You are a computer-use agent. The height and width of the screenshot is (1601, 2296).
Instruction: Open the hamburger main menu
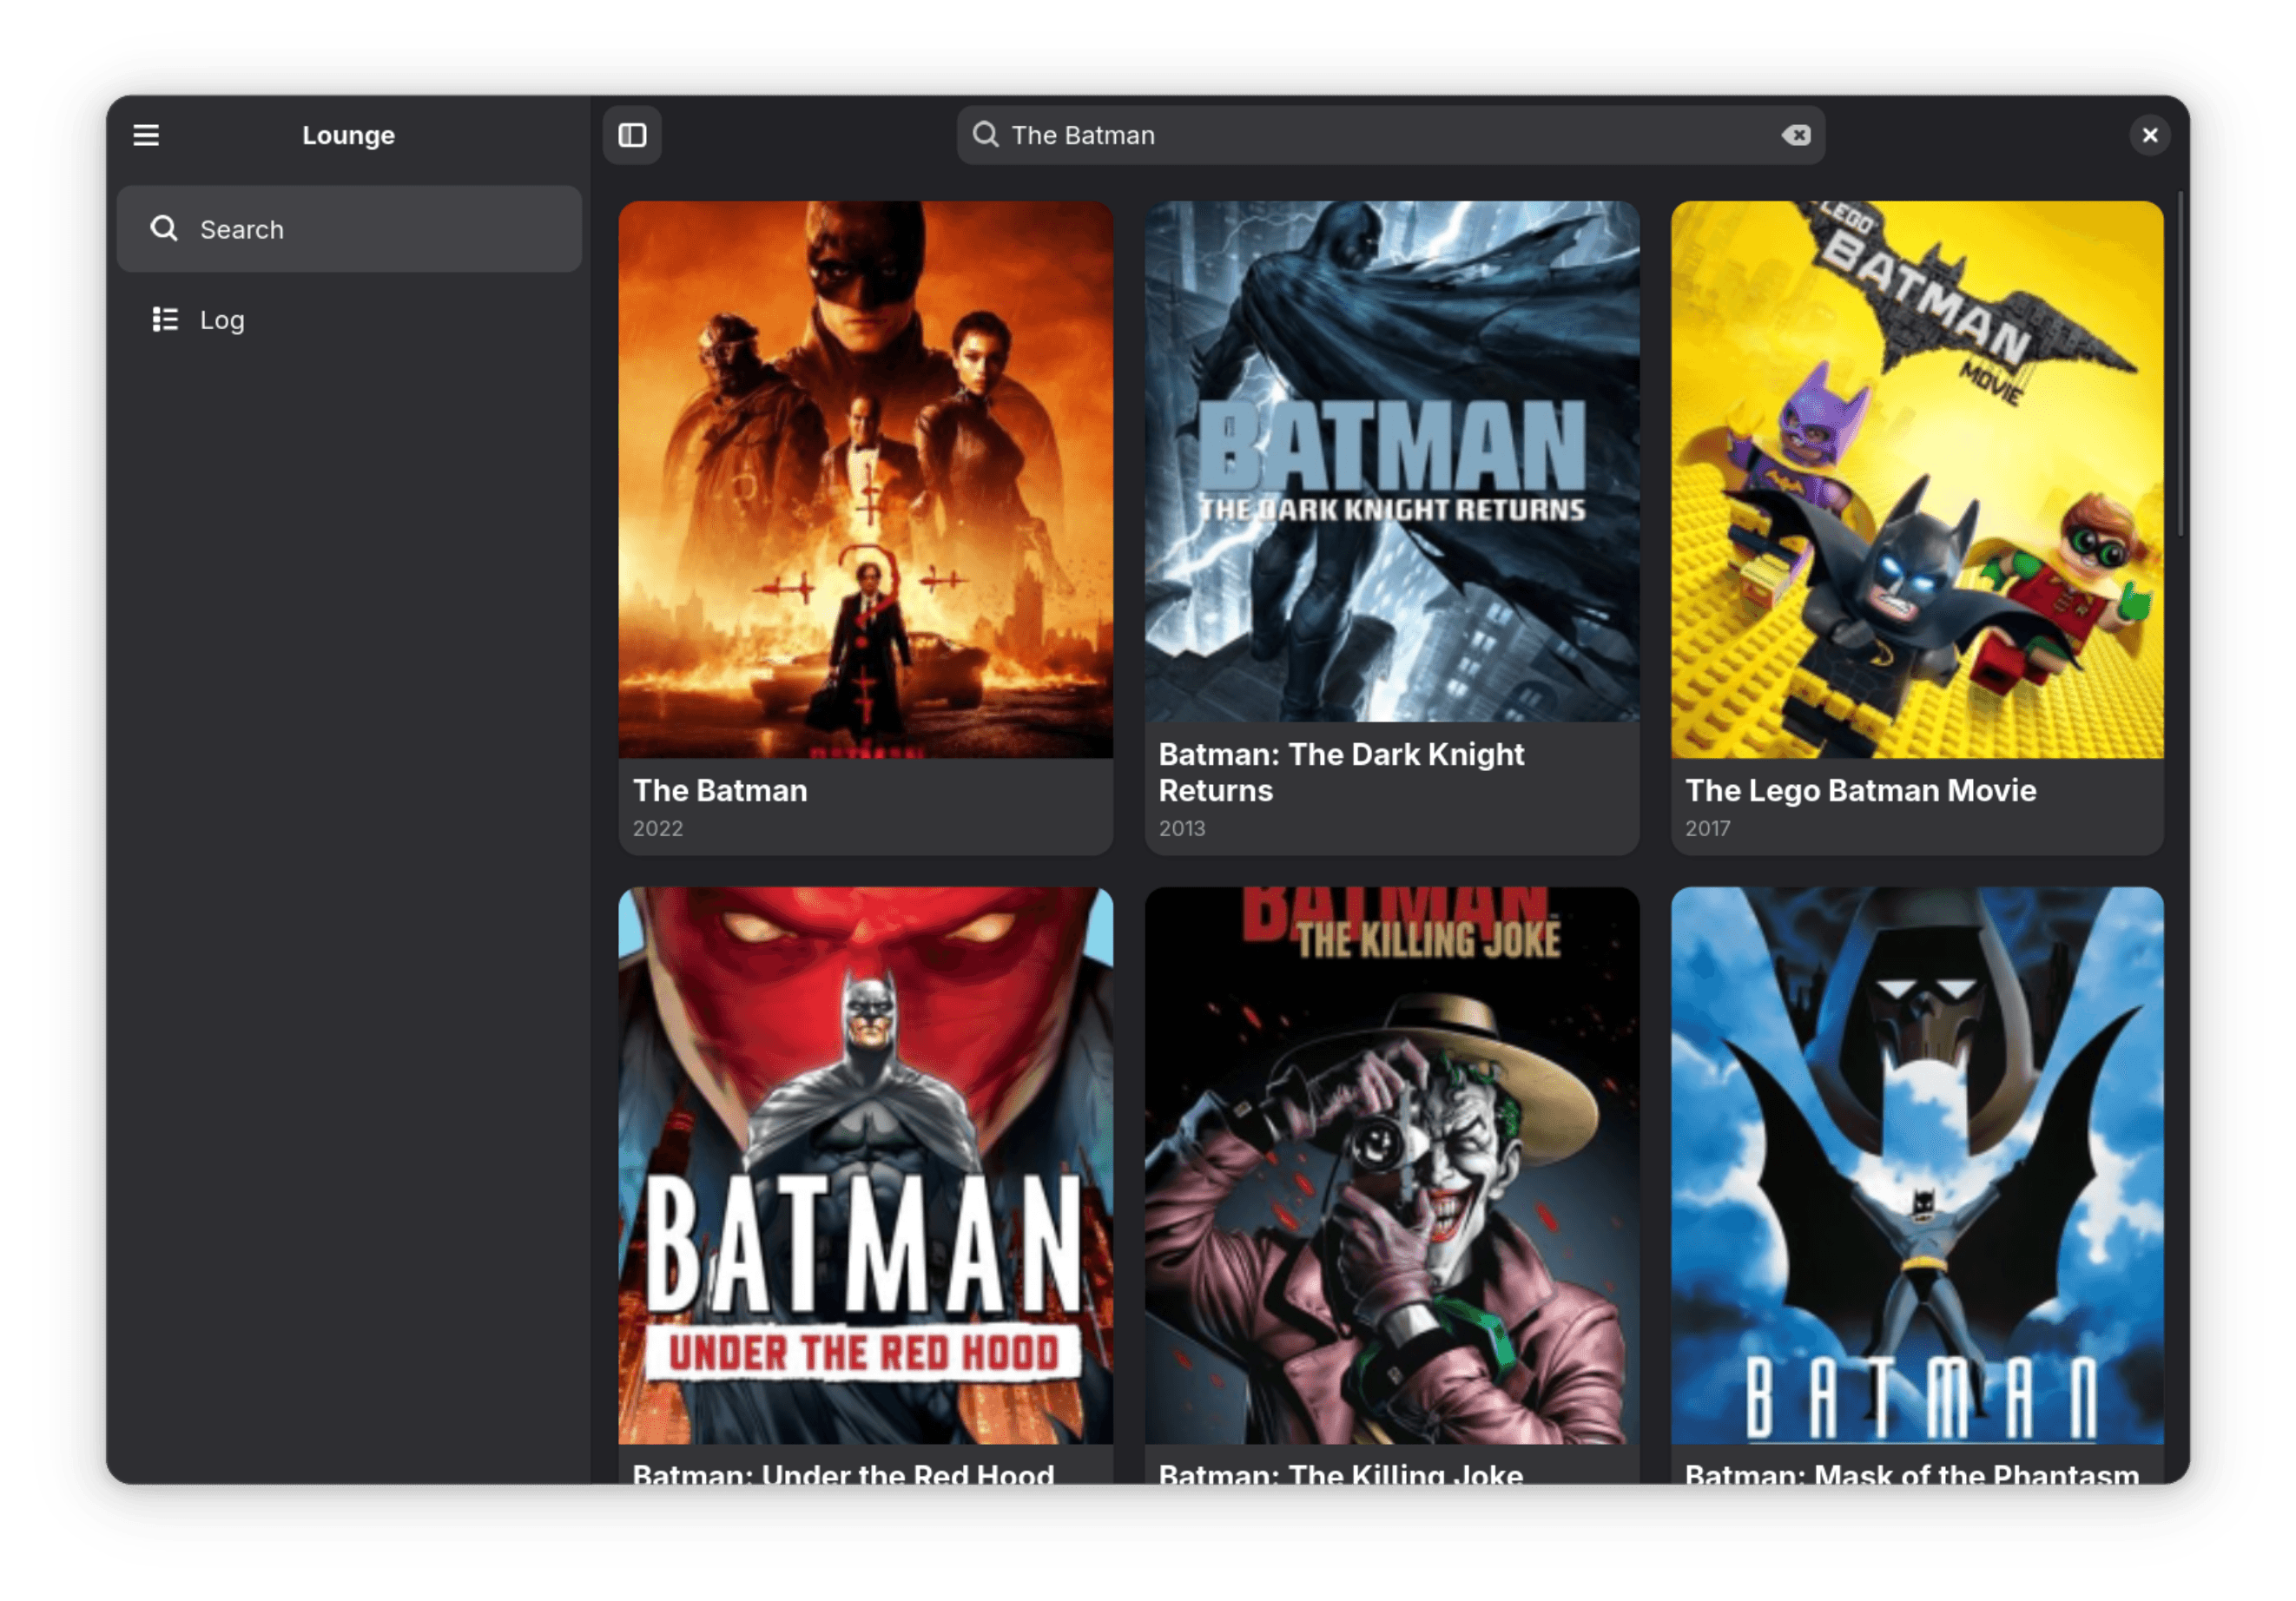146,135
